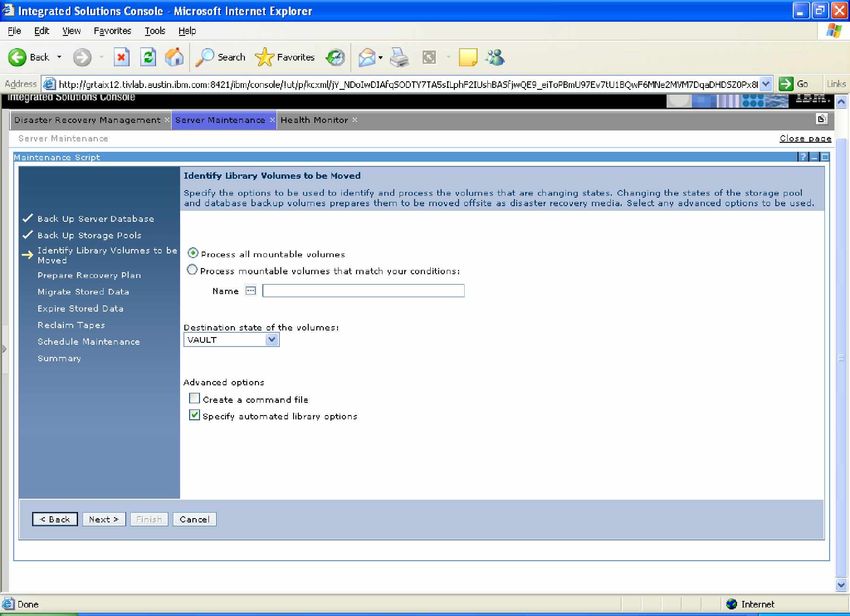Screen dimensions: 850x616
Task: Switch to Disaster Recovery Management tab
Action: coord(87,120)
